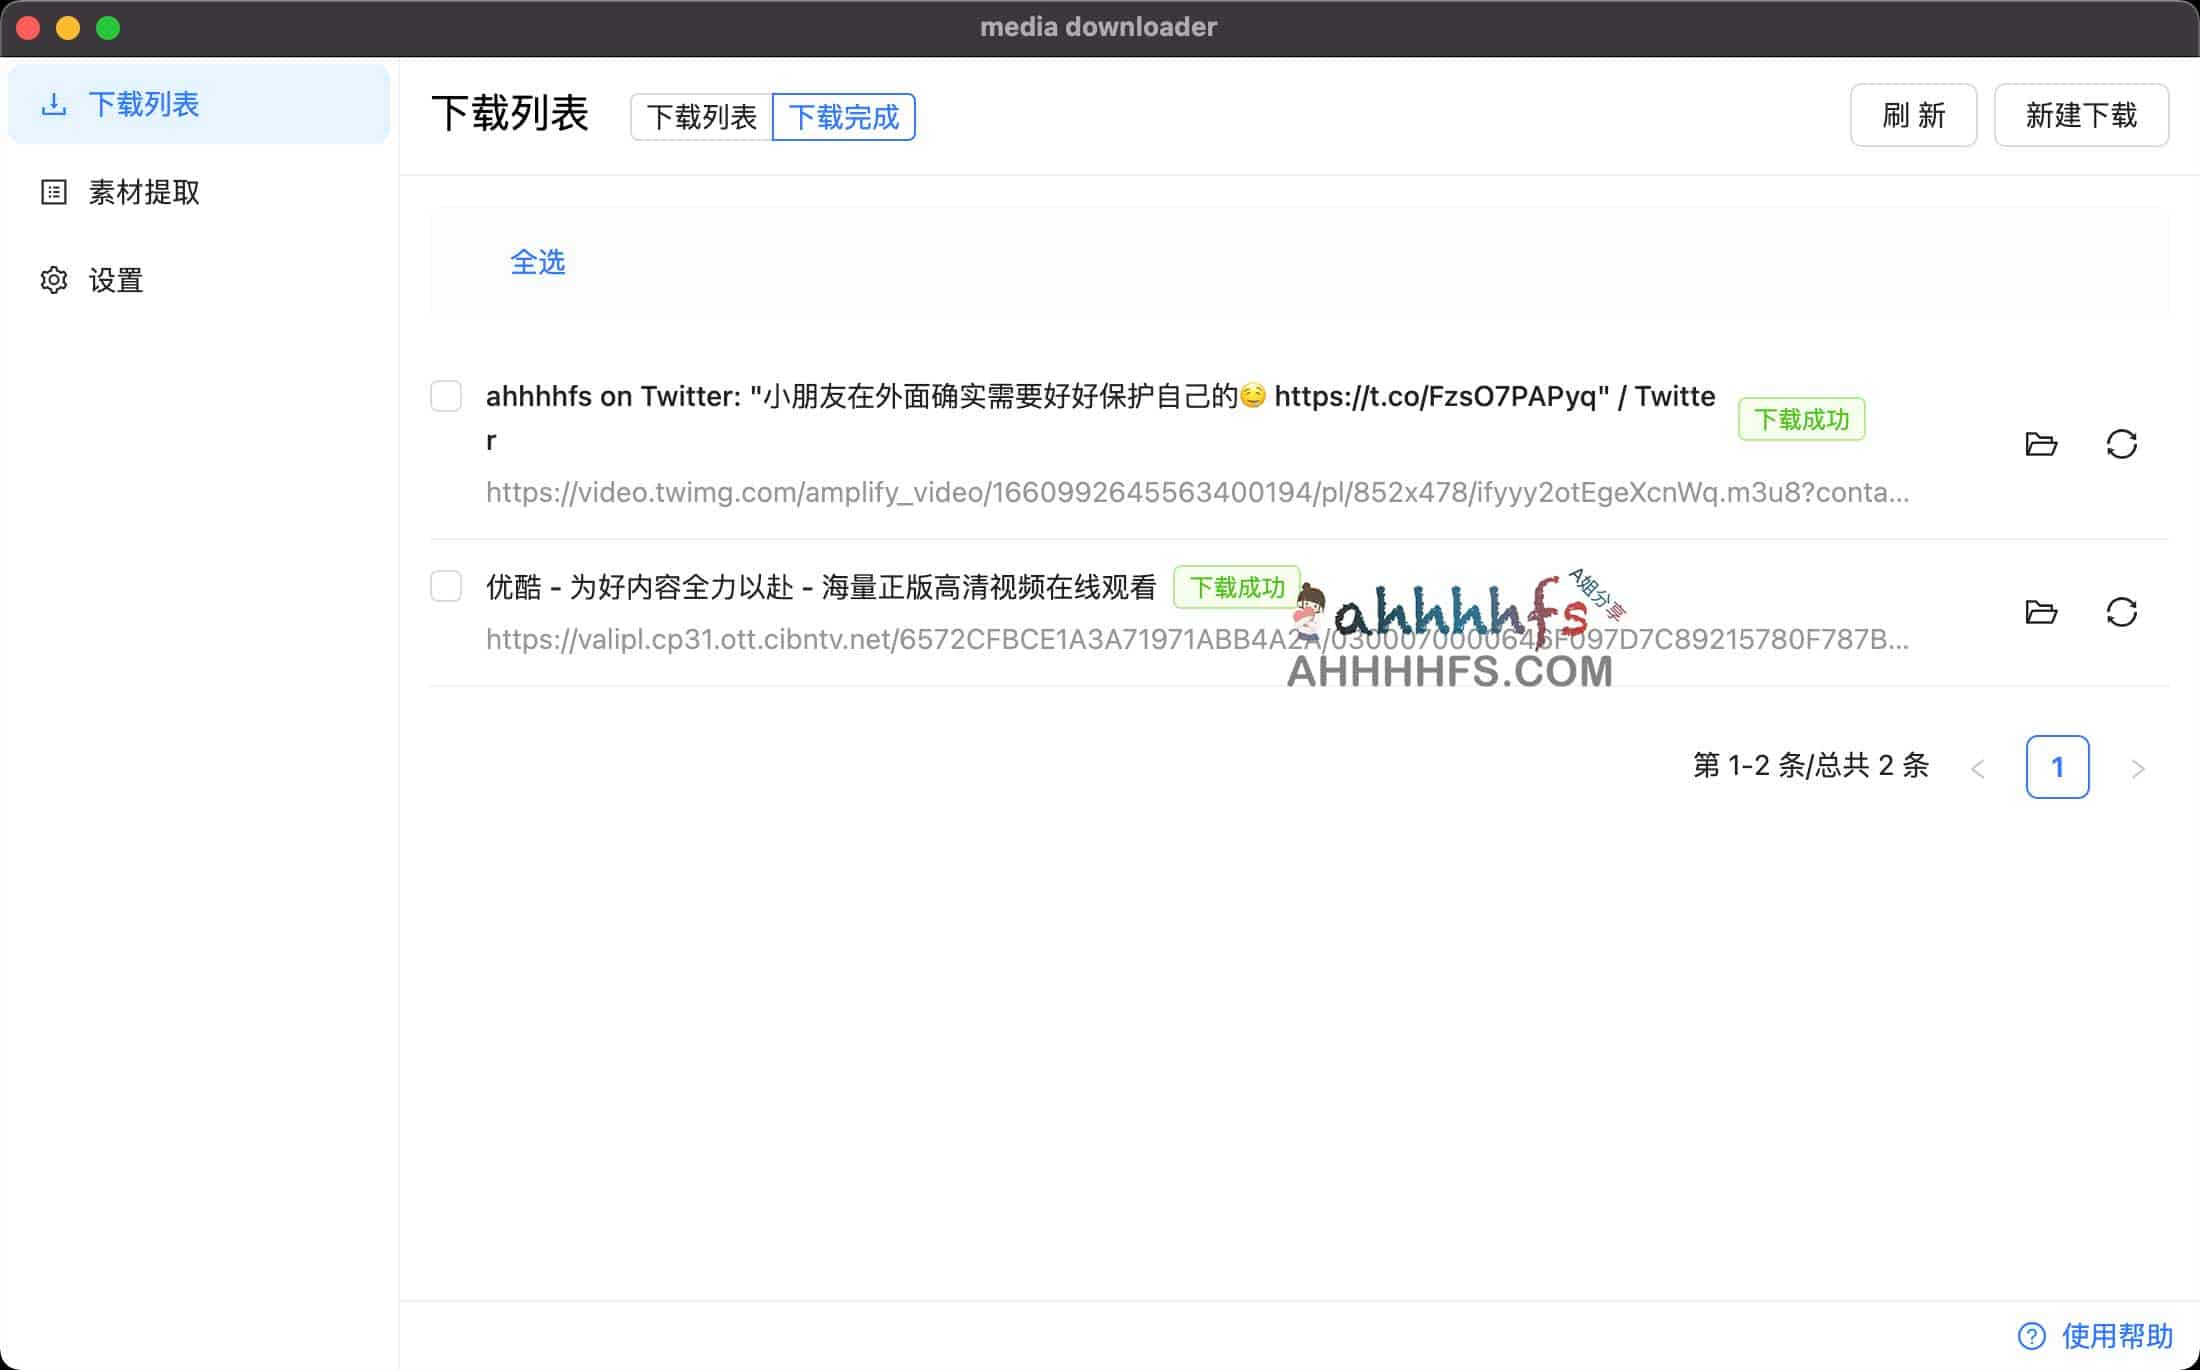This screenshot has height=1370, width=2200.
Task: Click the 刷新 refresh button
Action: point(1912,115)
